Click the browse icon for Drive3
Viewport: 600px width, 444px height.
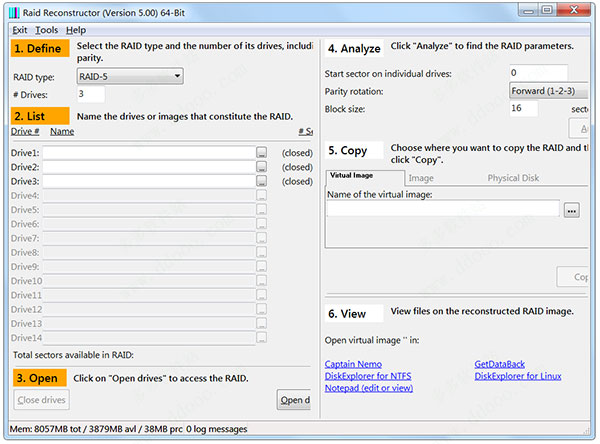coord(261,181)
